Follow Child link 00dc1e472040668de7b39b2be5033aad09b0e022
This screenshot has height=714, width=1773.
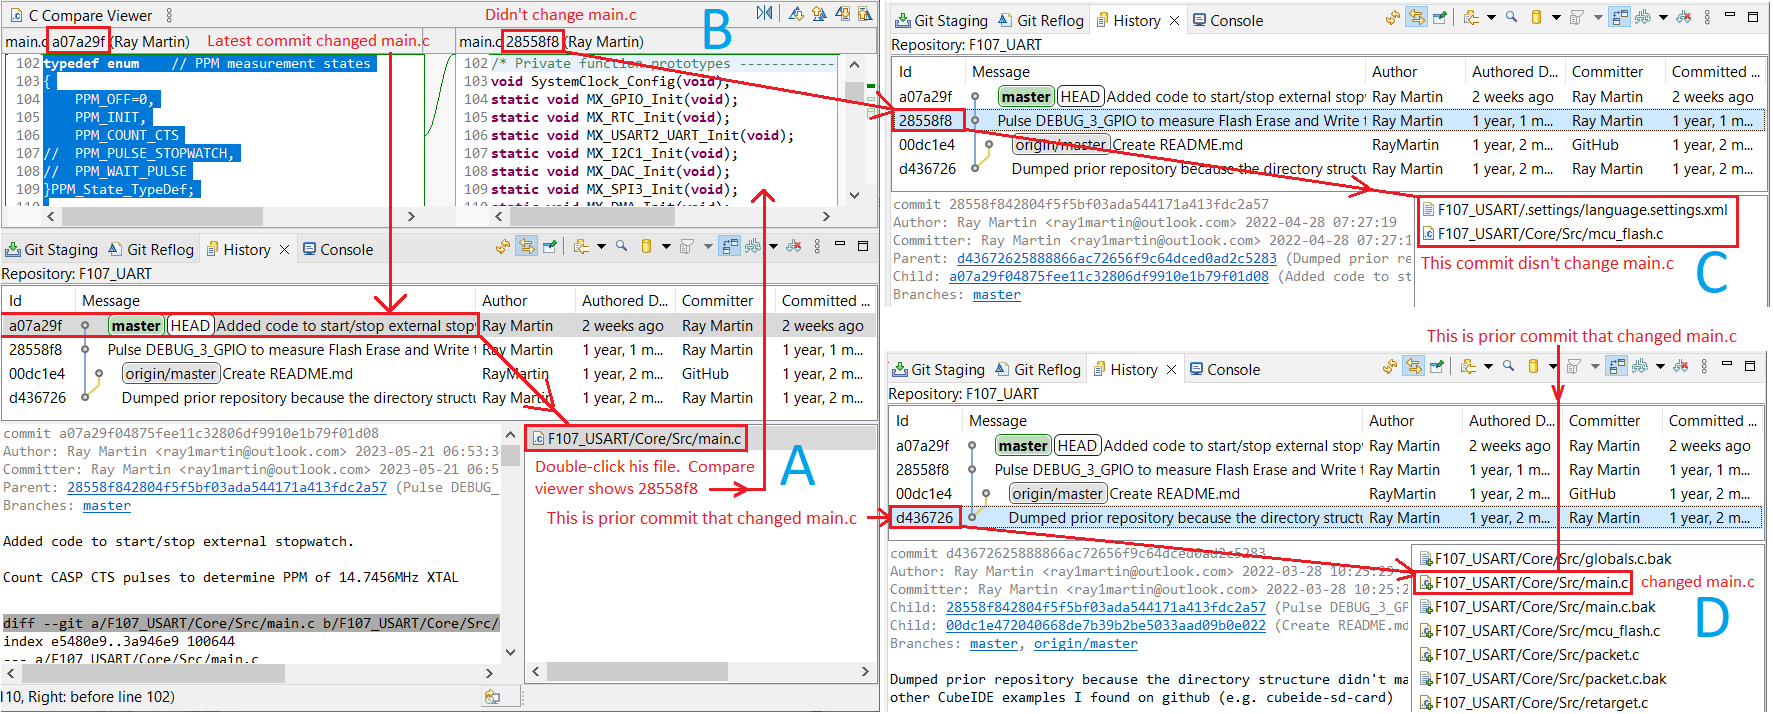pos(1106,625)
